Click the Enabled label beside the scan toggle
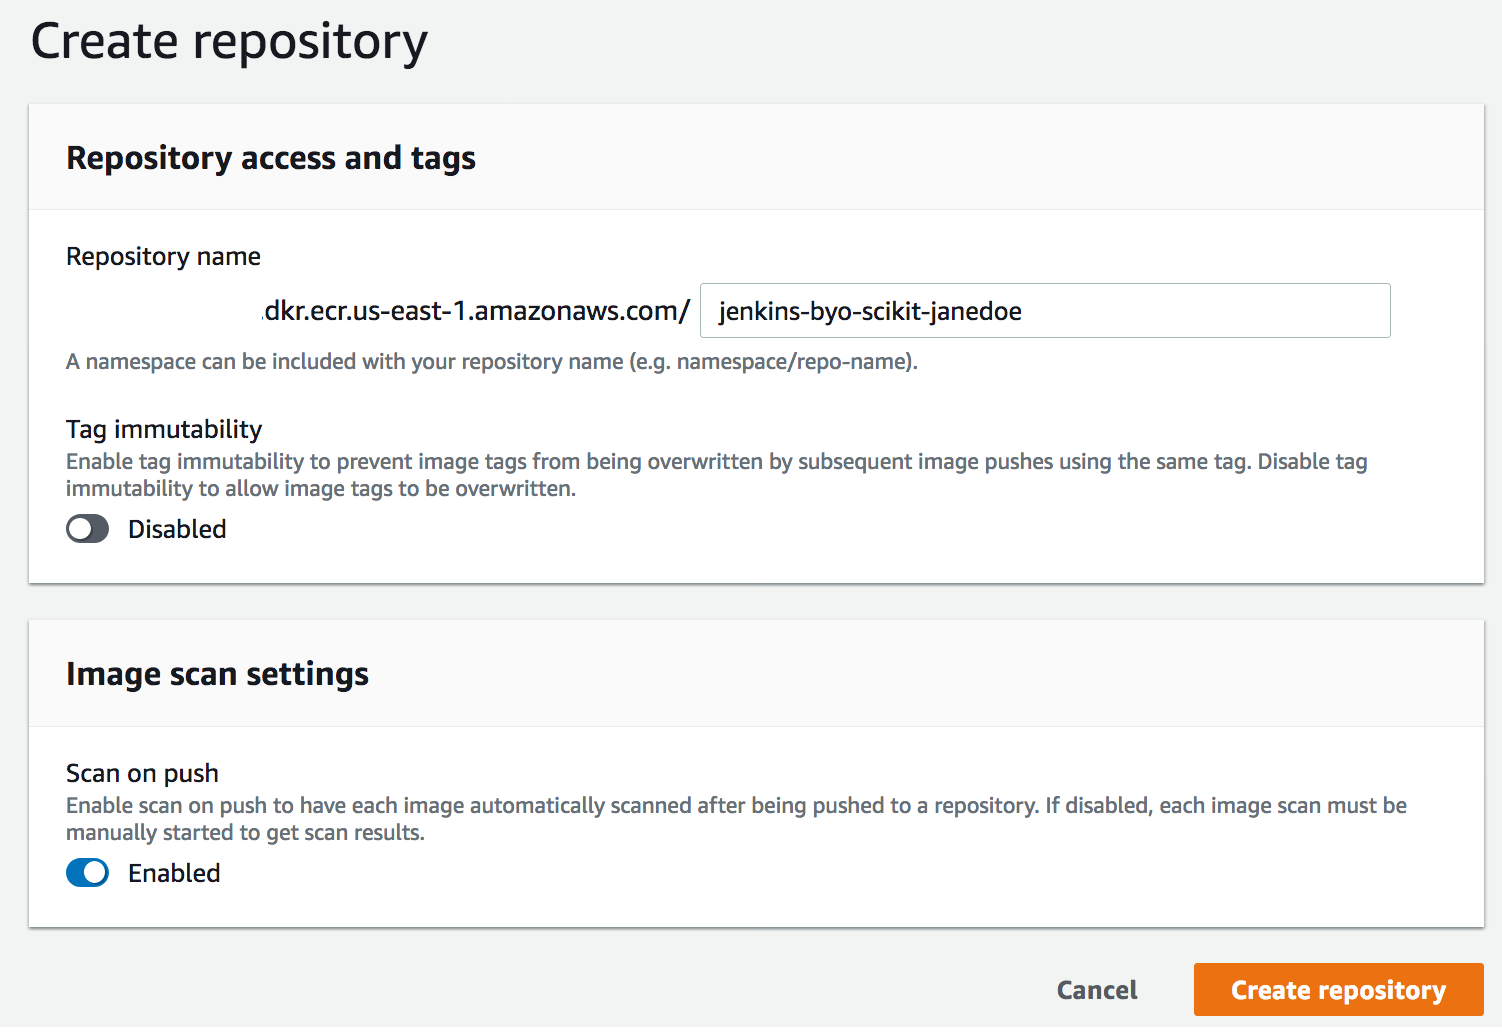 (174, 873)
